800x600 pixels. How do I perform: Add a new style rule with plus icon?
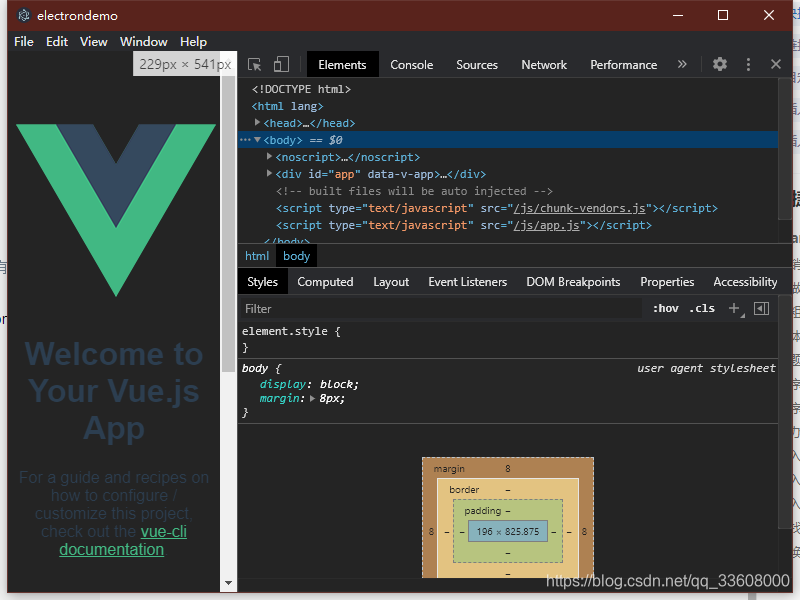tap(734, 308)
